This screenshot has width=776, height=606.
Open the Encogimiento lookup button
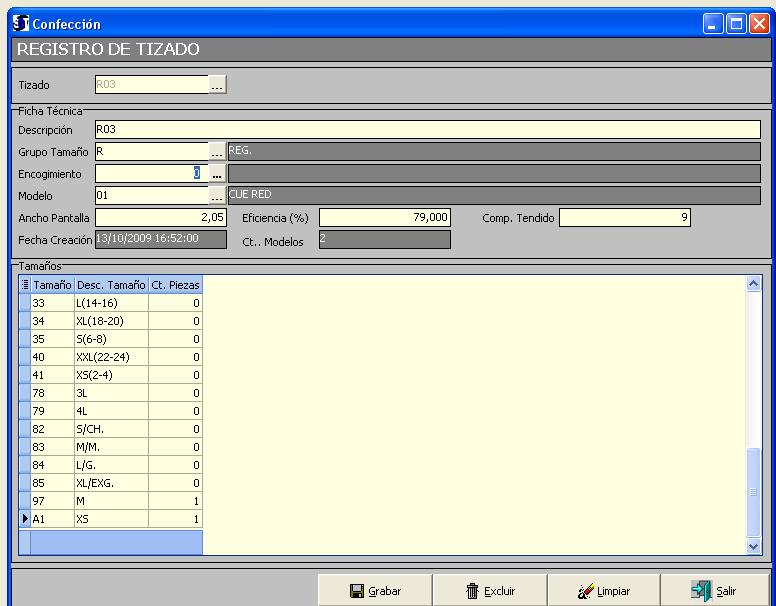click(218, 174)
